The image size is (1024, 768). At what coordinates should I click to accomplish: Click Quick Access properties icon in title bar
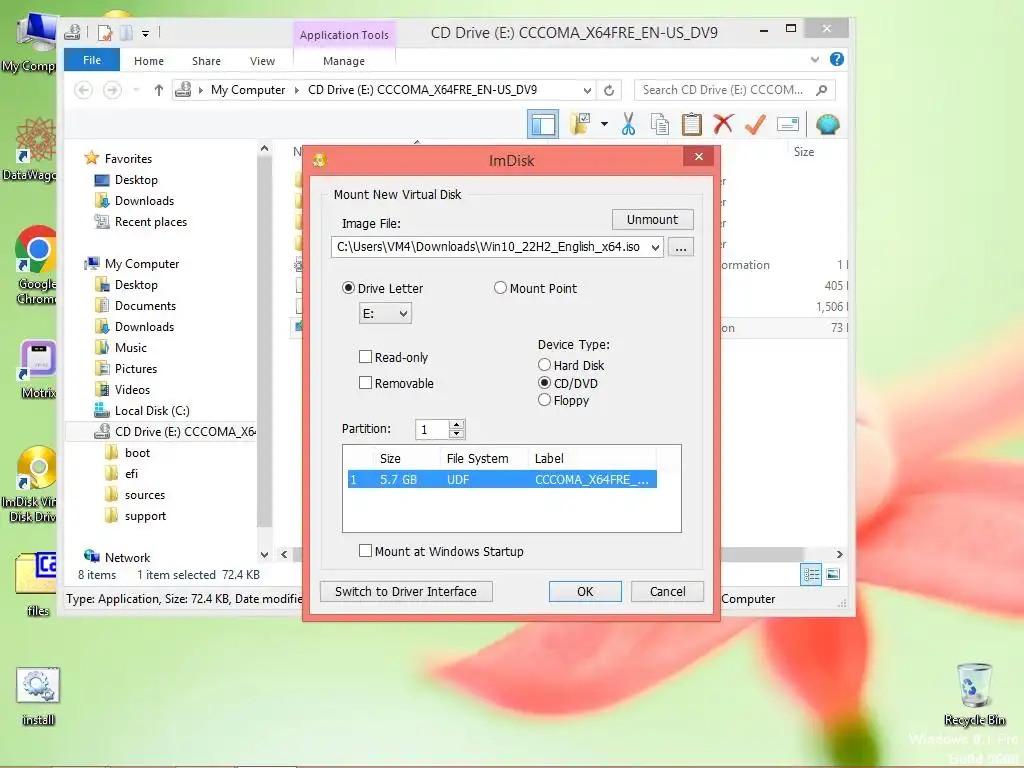click(104, 32)
